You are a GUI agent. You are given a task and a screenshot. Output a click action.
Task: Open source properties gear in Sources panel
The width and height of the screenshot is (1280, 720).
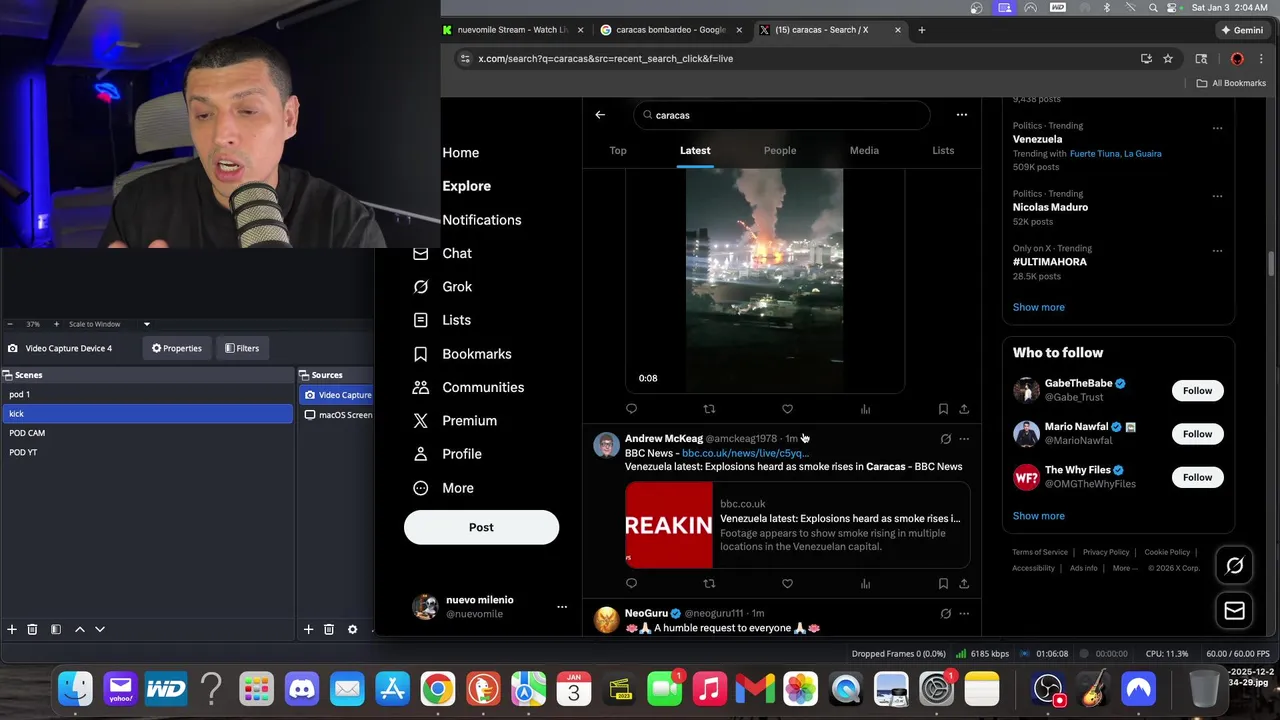tap(352, 629)
